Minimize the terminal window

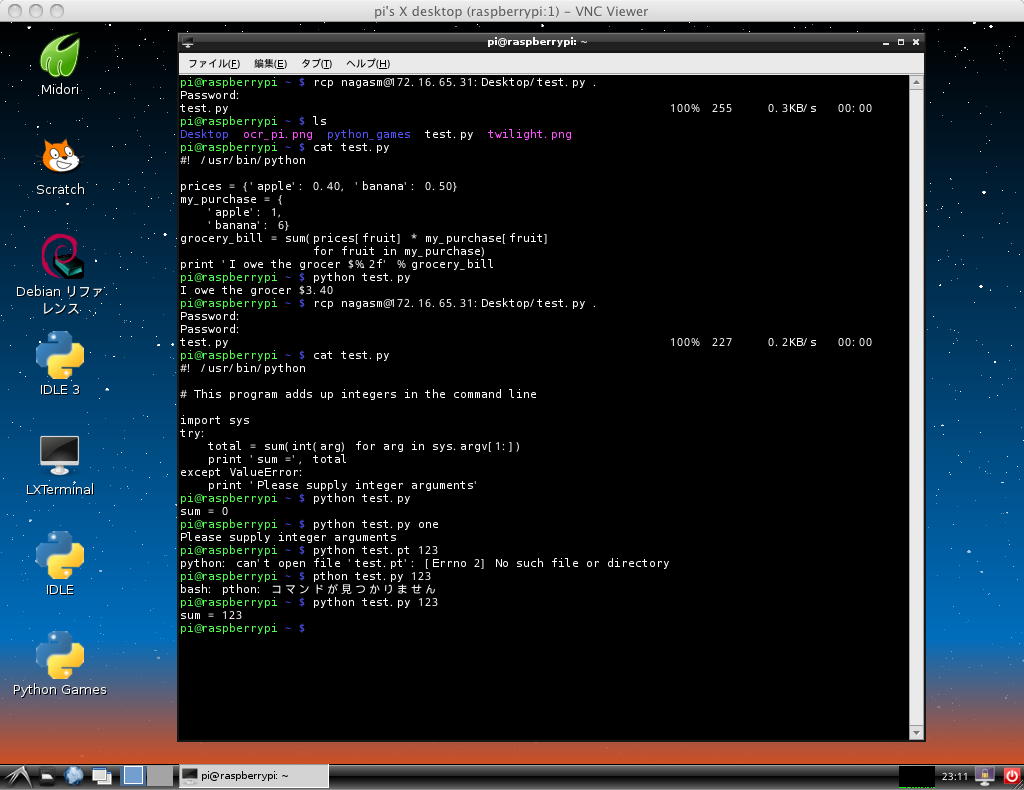click(886, 42)
